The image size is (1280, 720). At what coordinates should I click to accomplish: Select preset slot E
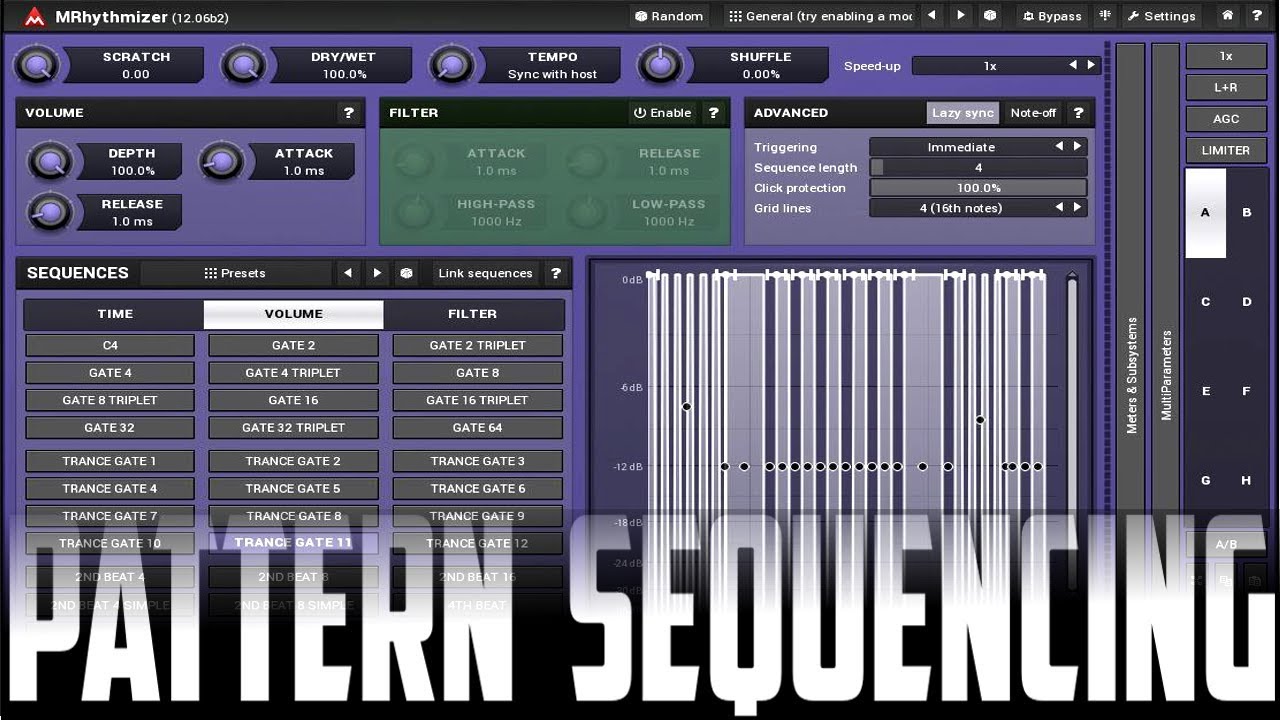coord(1205,391)
